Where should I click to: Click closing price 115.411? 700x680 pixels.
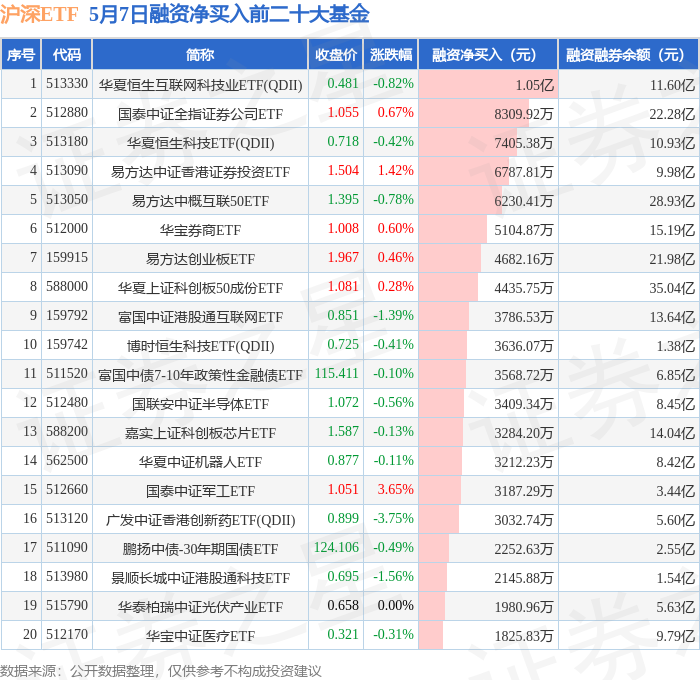pos(337,374)
